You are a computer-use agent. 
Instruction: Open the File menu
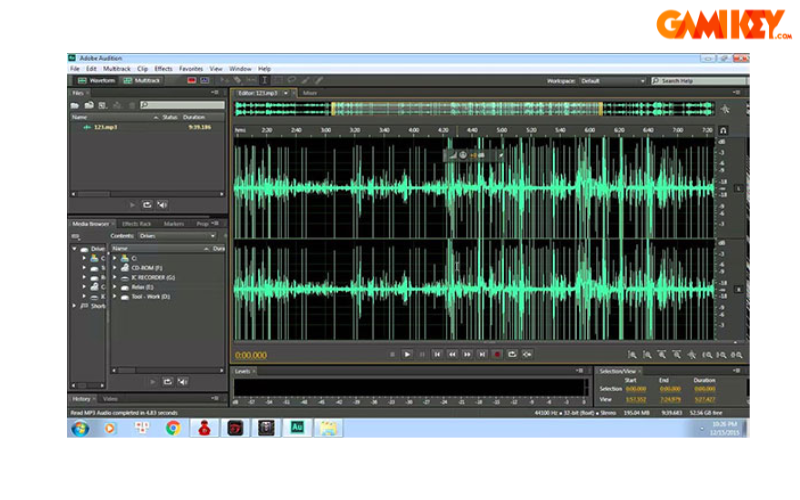[75, 68]
